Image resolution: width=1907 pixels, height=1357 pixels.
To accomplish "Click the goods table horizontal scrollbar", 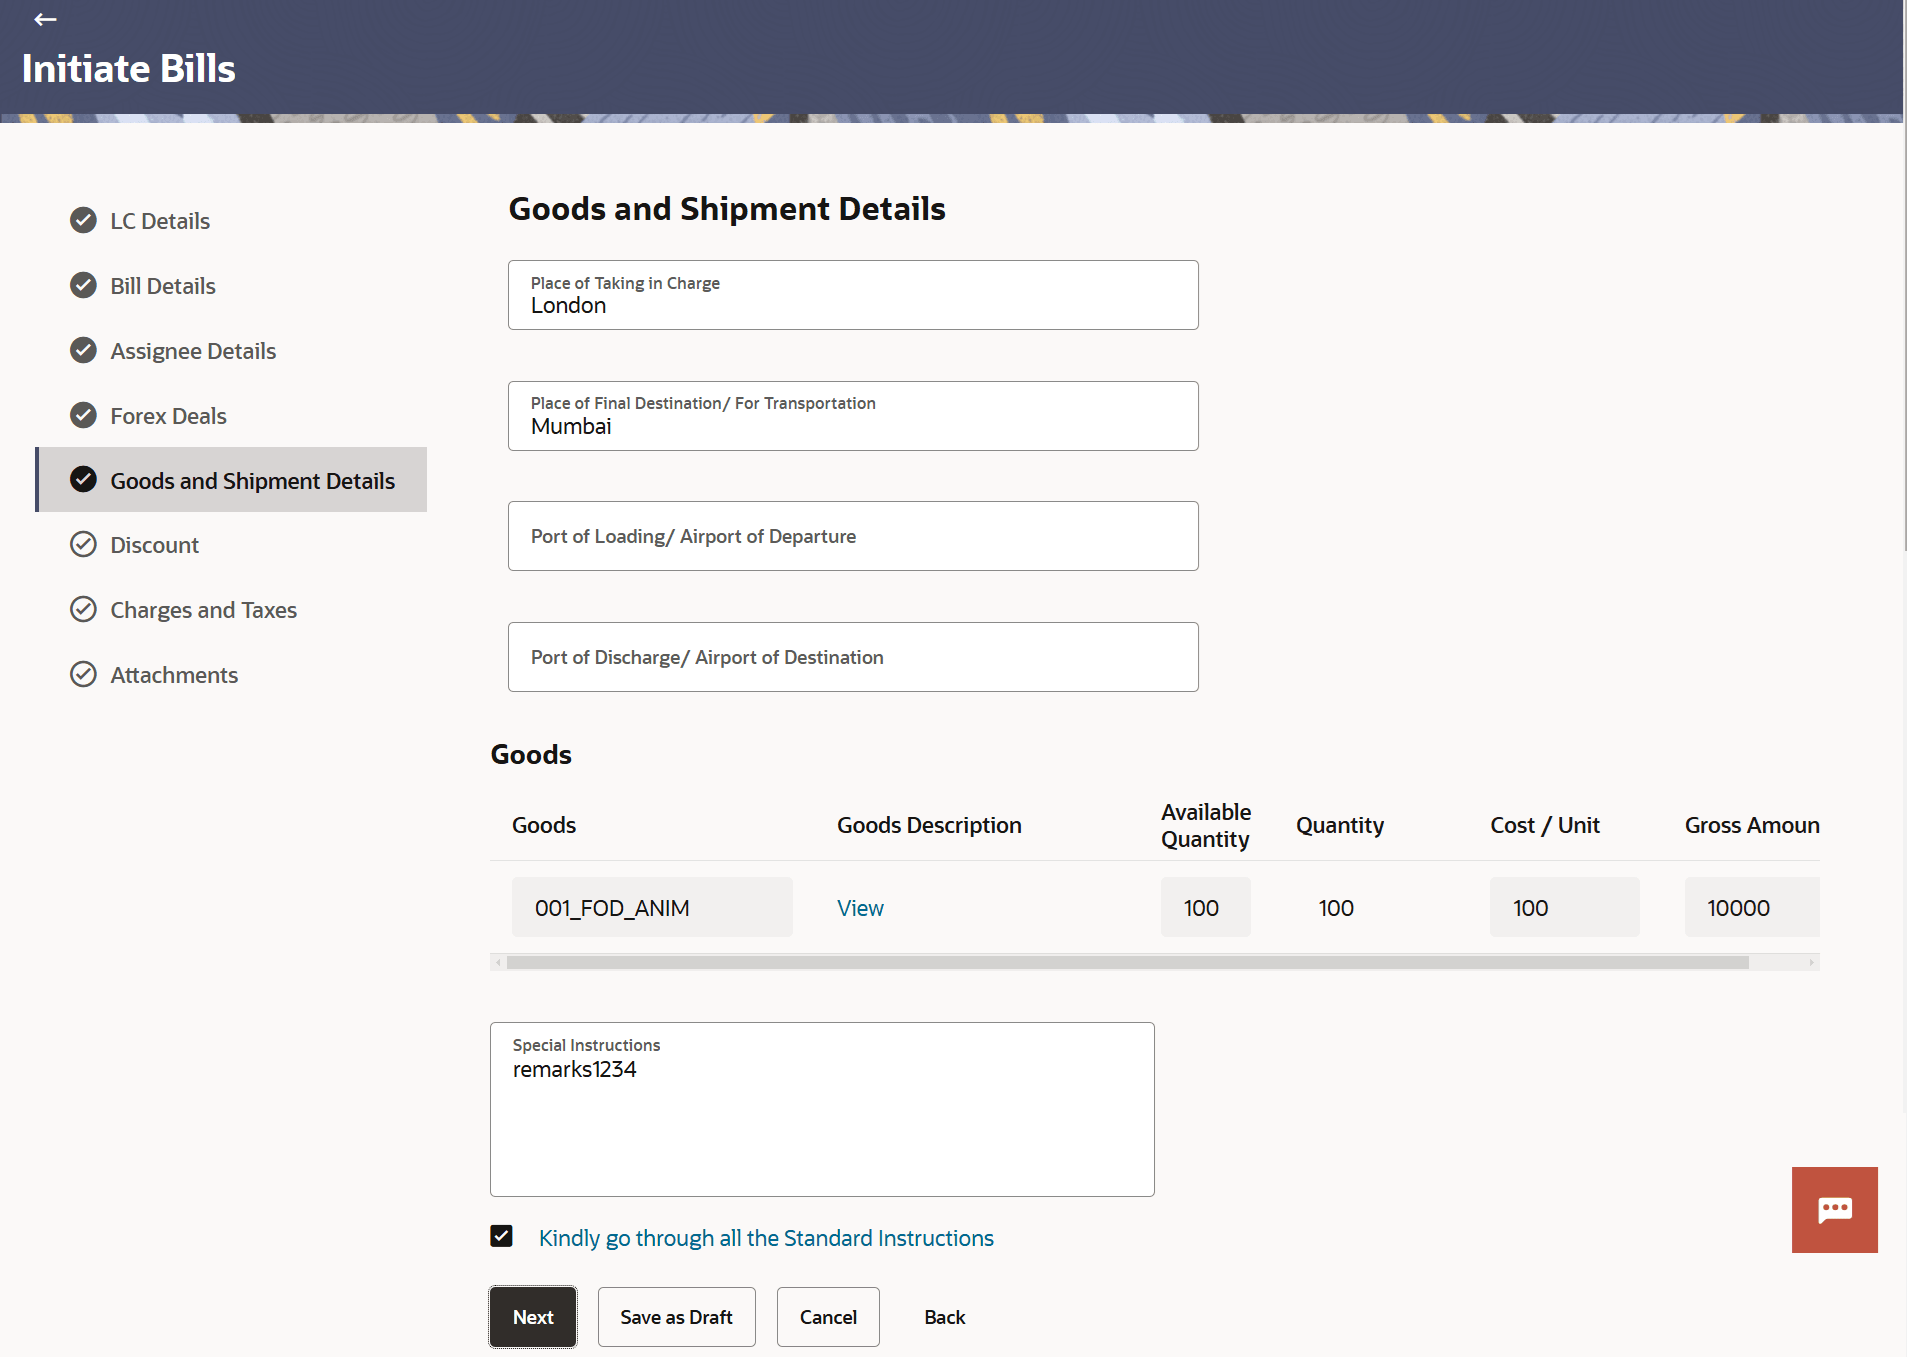I will (1128, 962).
